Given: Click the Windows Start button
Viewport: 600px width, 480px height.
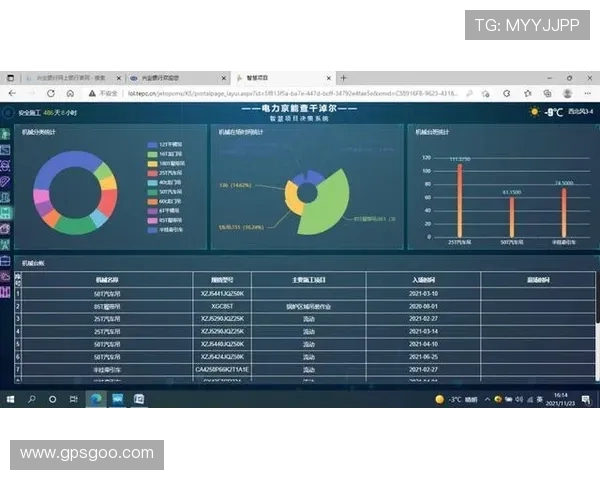Looking at the screenshot, I should point(10,398).
